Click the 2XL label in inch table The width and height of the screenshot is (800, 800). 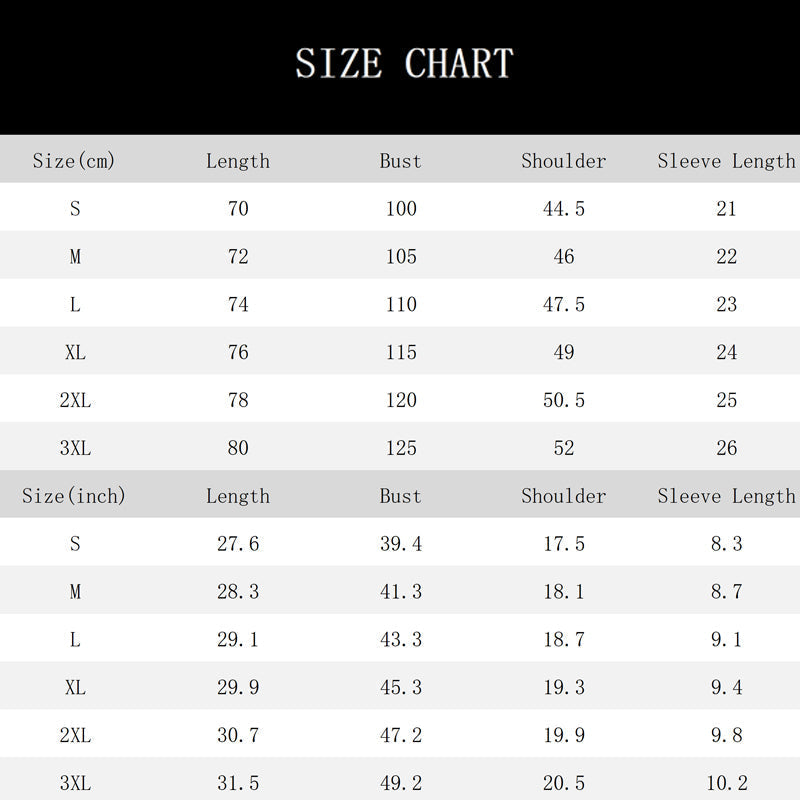[75, 736]
